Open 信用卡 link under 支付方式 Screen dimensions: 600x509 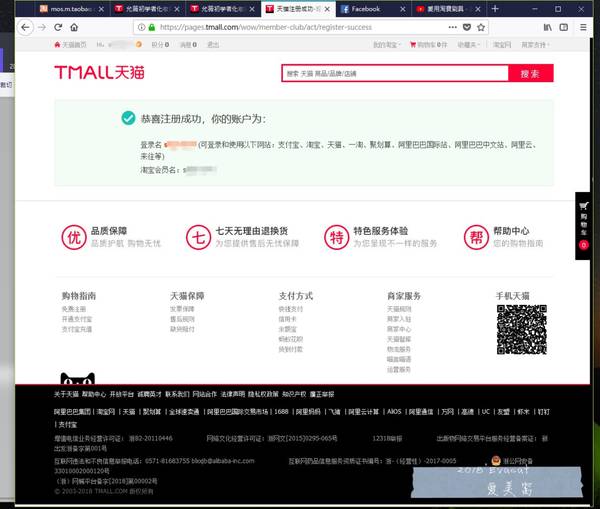287,319
